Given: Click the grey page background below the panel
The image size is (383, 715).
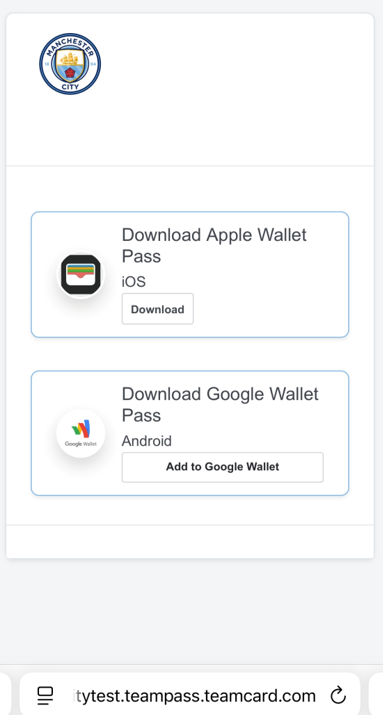Looking at the screenshot, I should (x=190, y=611).
